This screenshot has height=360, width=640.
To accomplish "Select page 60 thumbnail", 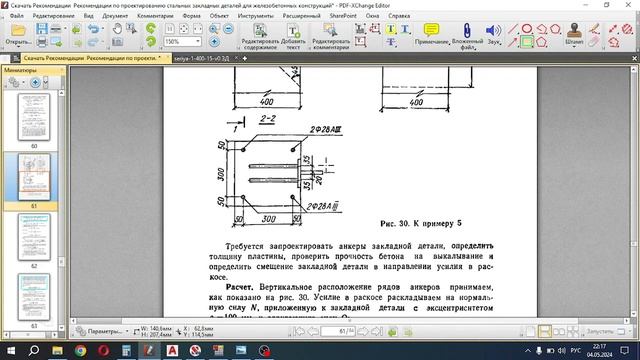I will pos(34,117).
